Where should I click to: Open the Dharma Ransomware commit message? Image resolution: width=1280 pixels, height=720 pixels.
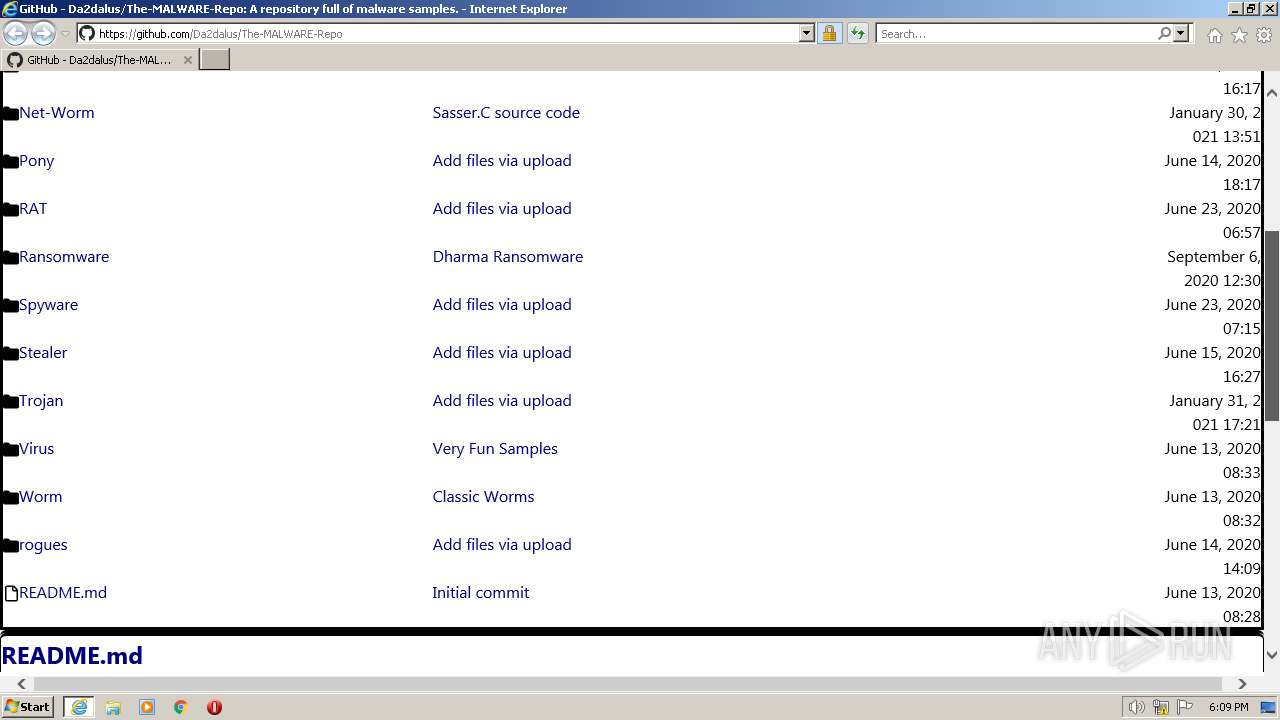[x=508, y=257]
